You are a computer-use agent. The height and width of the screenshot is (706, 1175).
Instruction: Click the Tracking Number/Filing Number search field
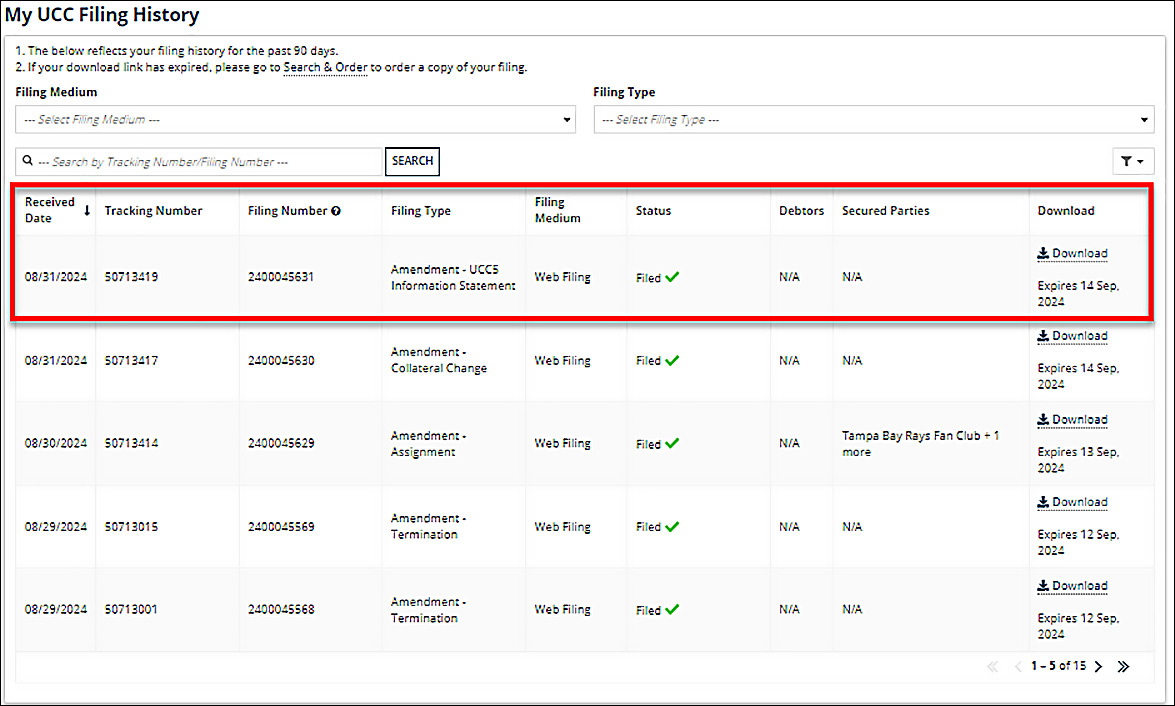[x=205, y=162]
